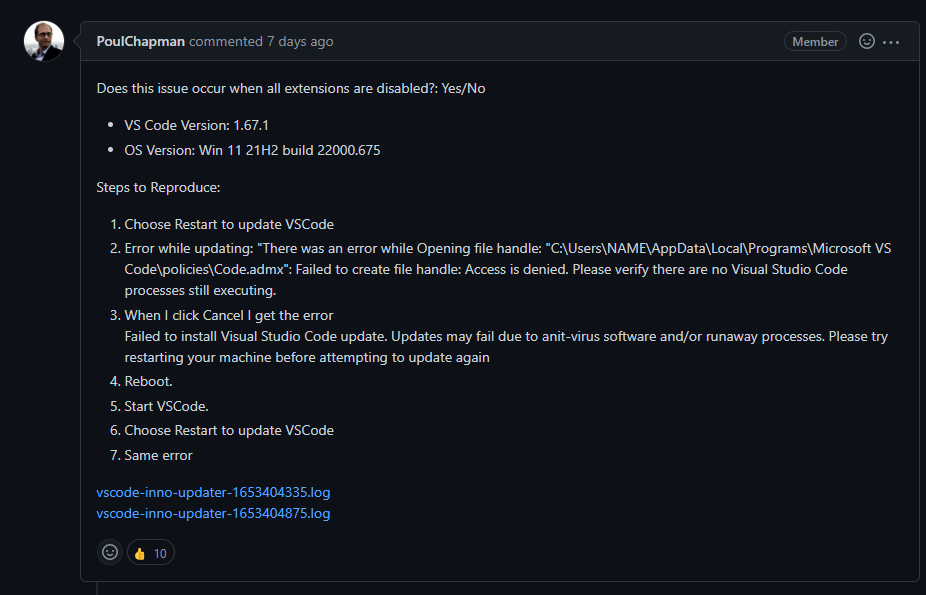
Task: Click the 'Start VSCode.' step item
Action: 167,406
